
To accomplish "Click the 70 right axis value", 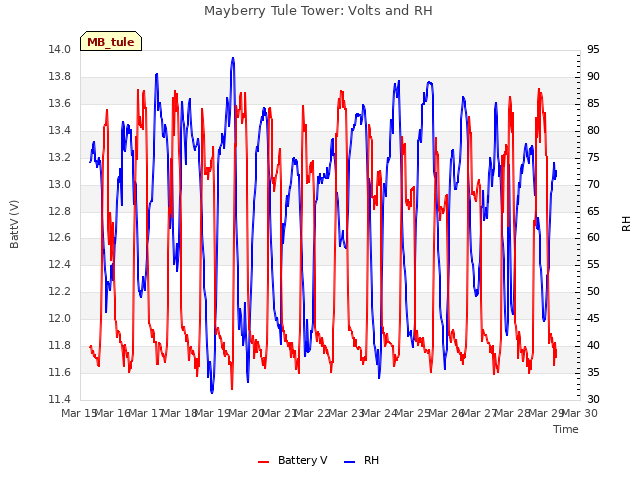I will click(x=593, y=184).
